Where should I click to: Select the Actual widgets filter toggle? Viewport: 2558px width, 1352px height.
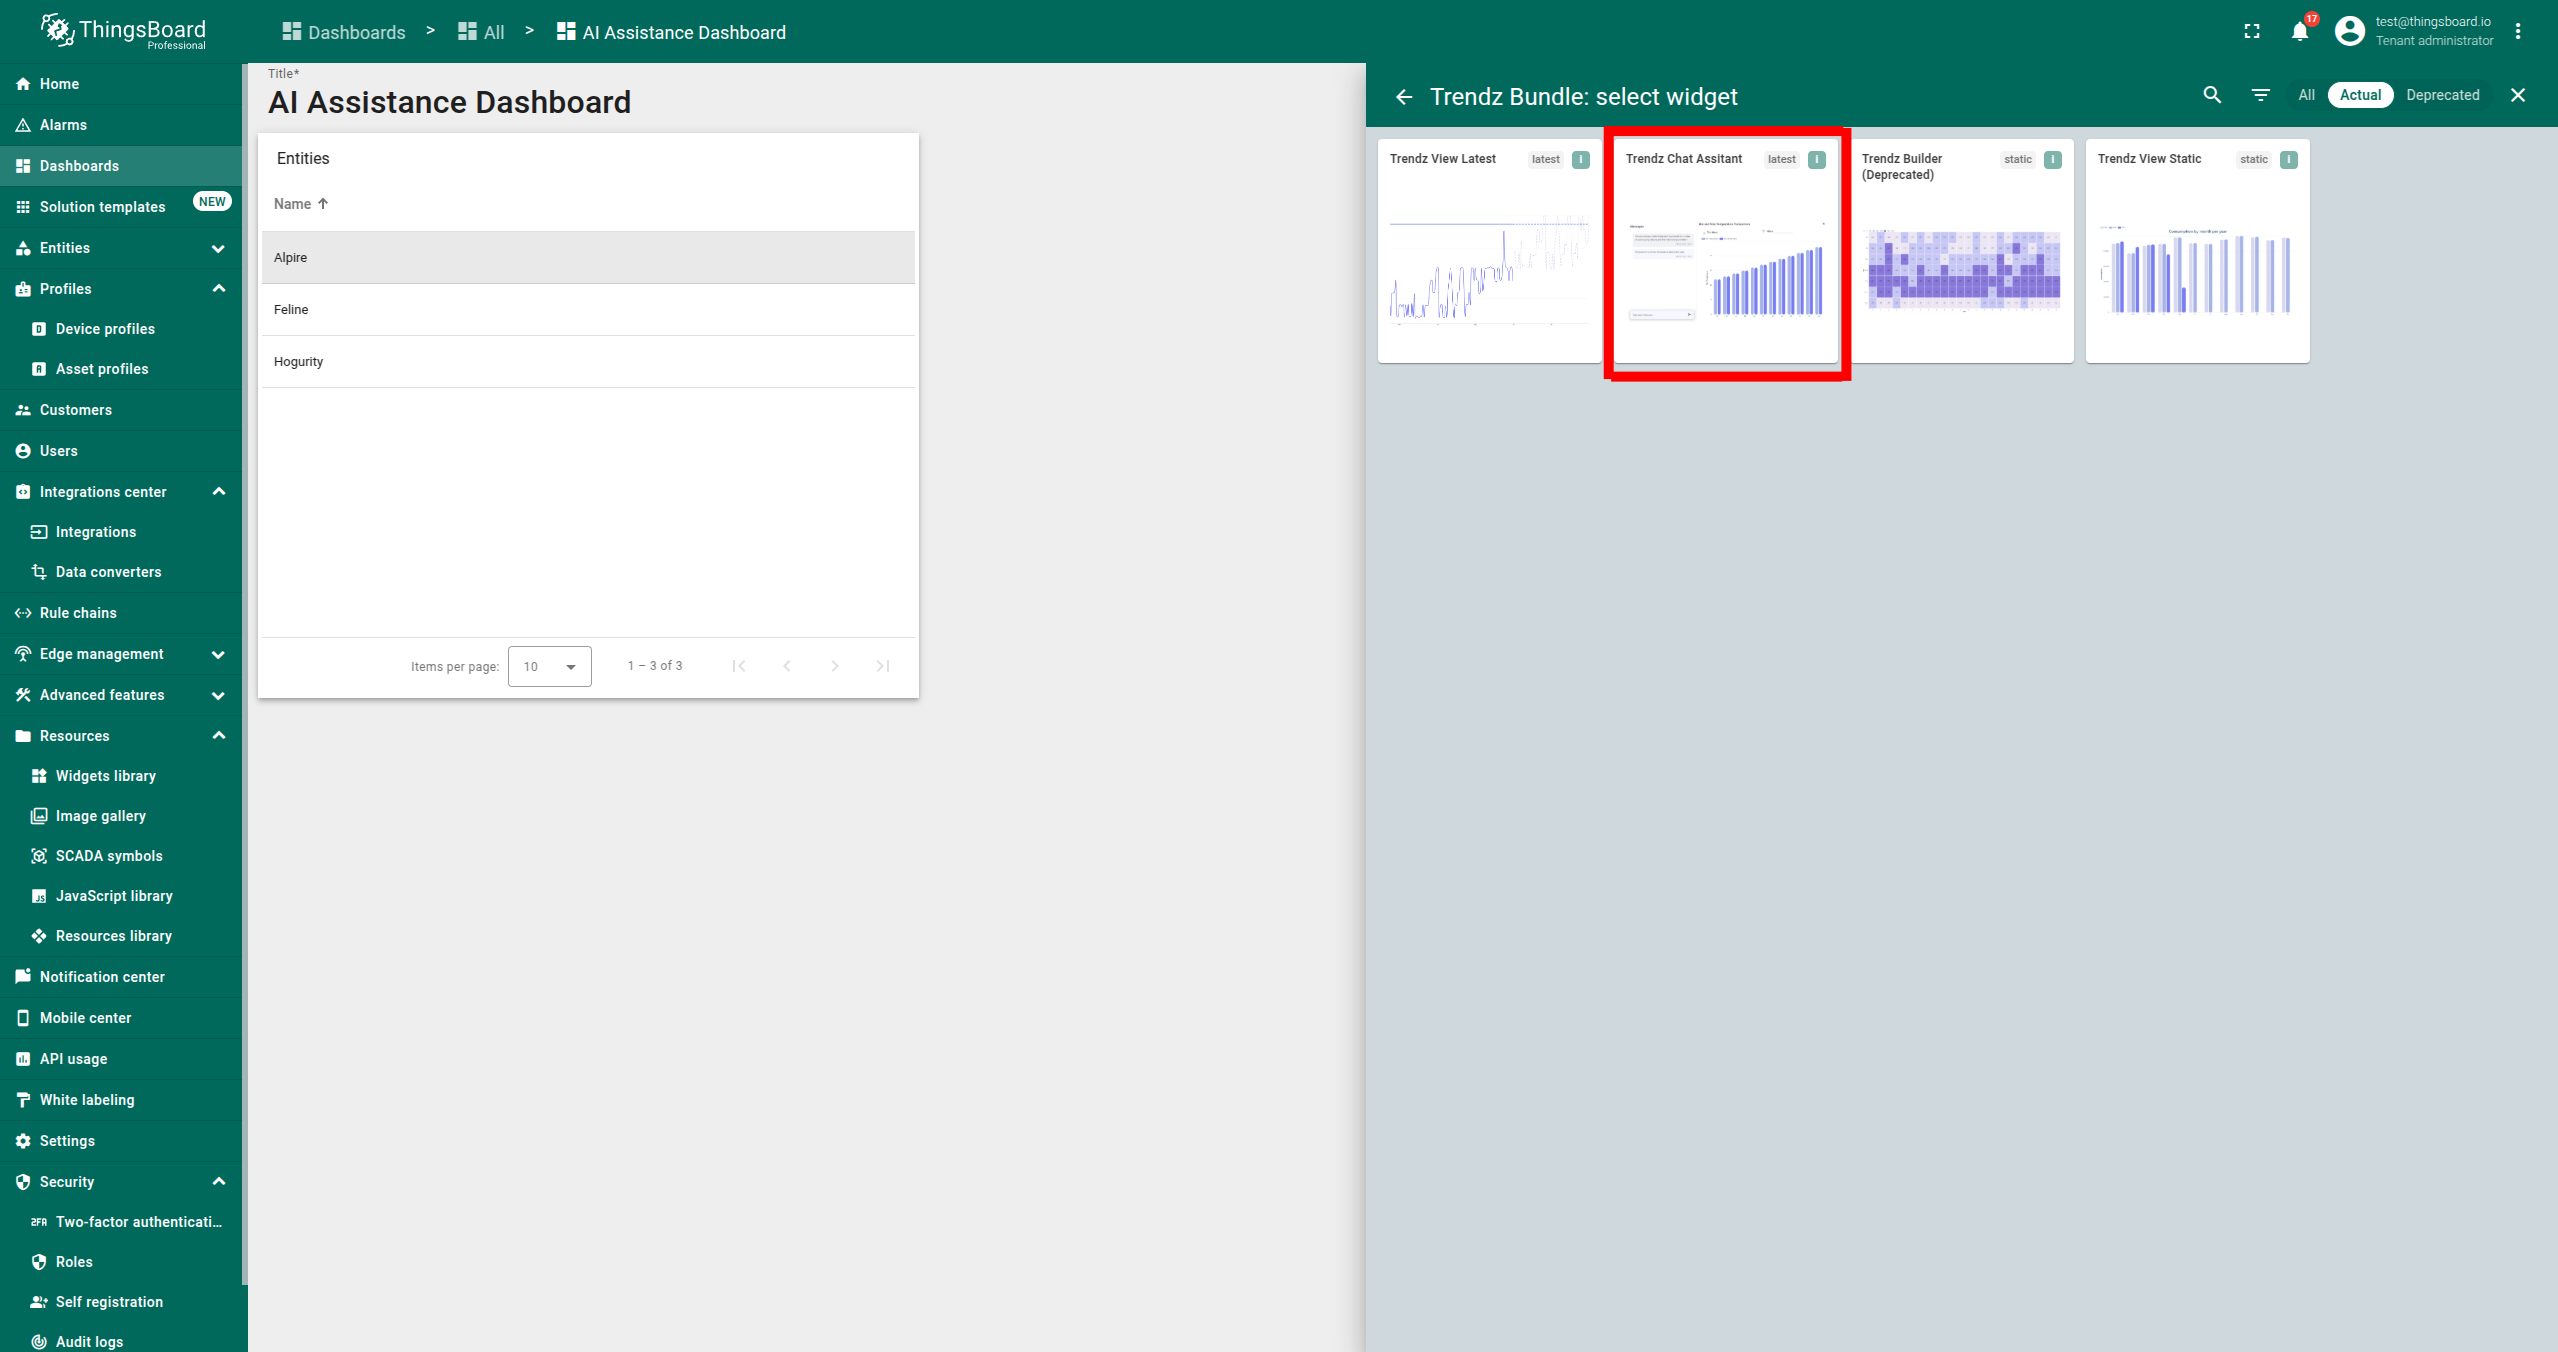[x=2360, y=95]
